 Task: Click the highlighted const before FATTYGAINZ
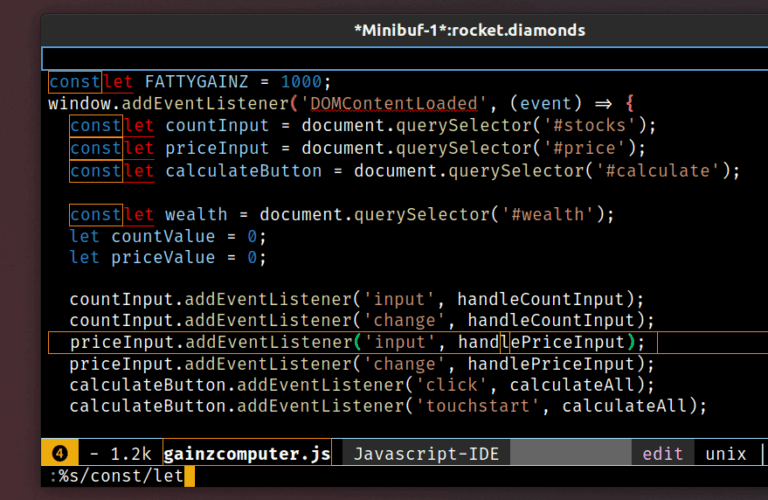(75, 82)
